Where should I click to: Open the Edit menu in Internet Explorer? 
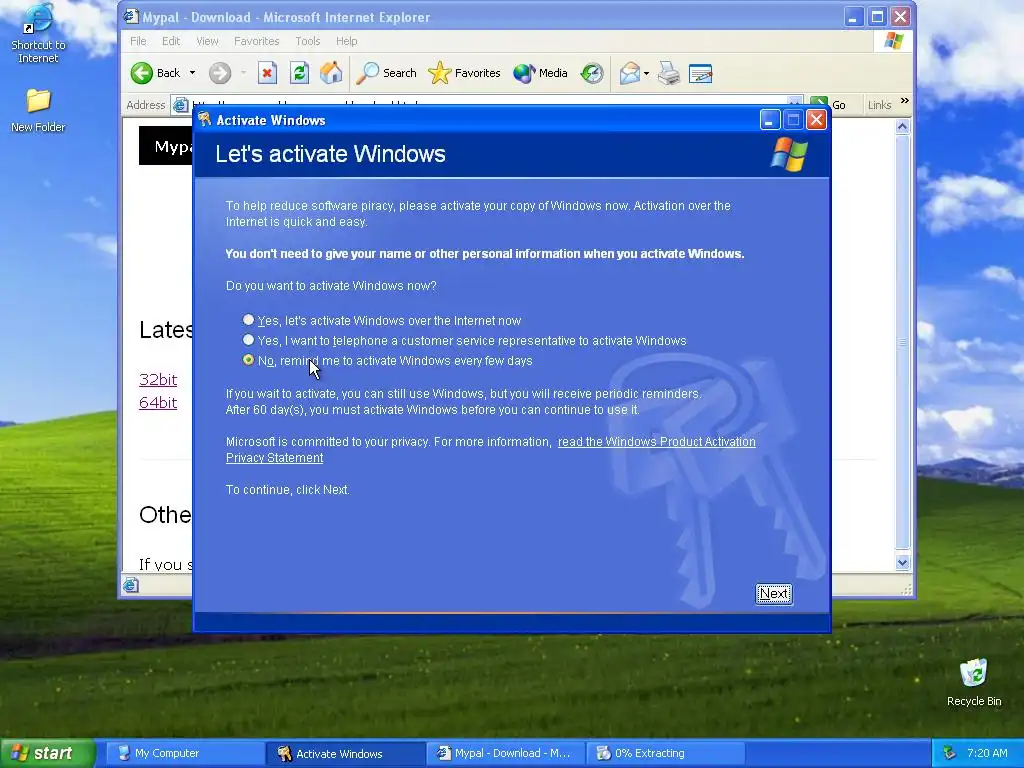coord(170,41)
